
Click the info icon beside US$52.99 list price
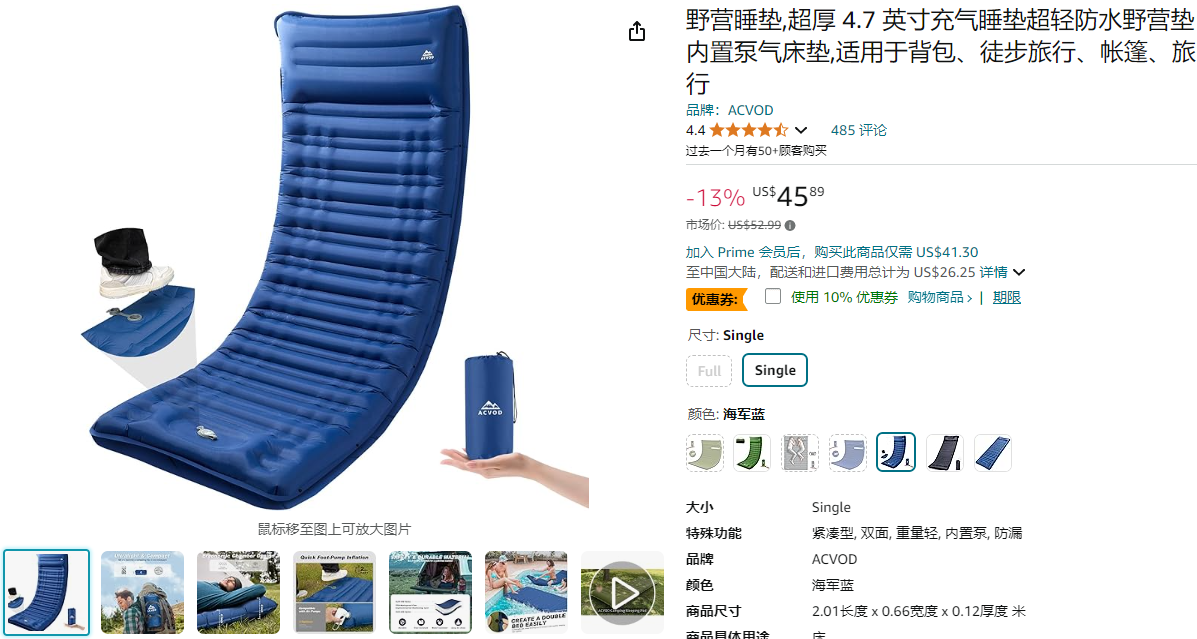(x=790, y=225)
